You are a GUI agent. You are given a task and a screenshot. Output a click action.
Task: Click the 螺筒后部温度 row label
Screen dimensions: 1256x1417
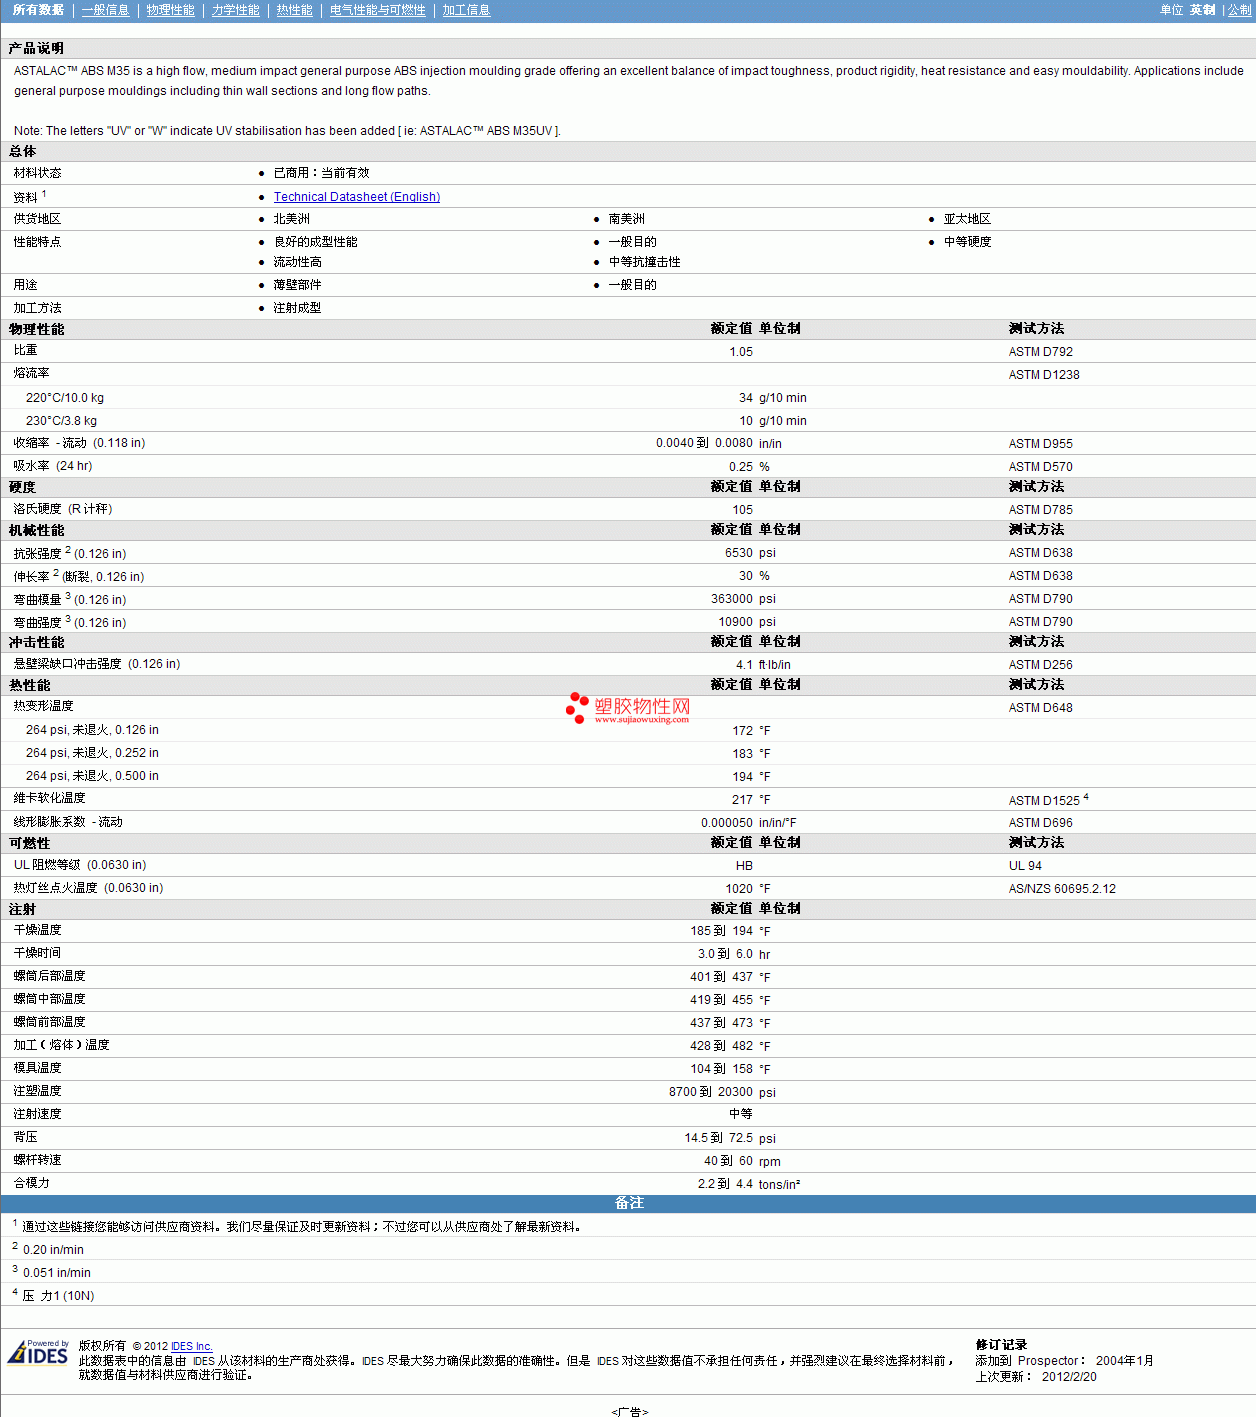[49, 976]
